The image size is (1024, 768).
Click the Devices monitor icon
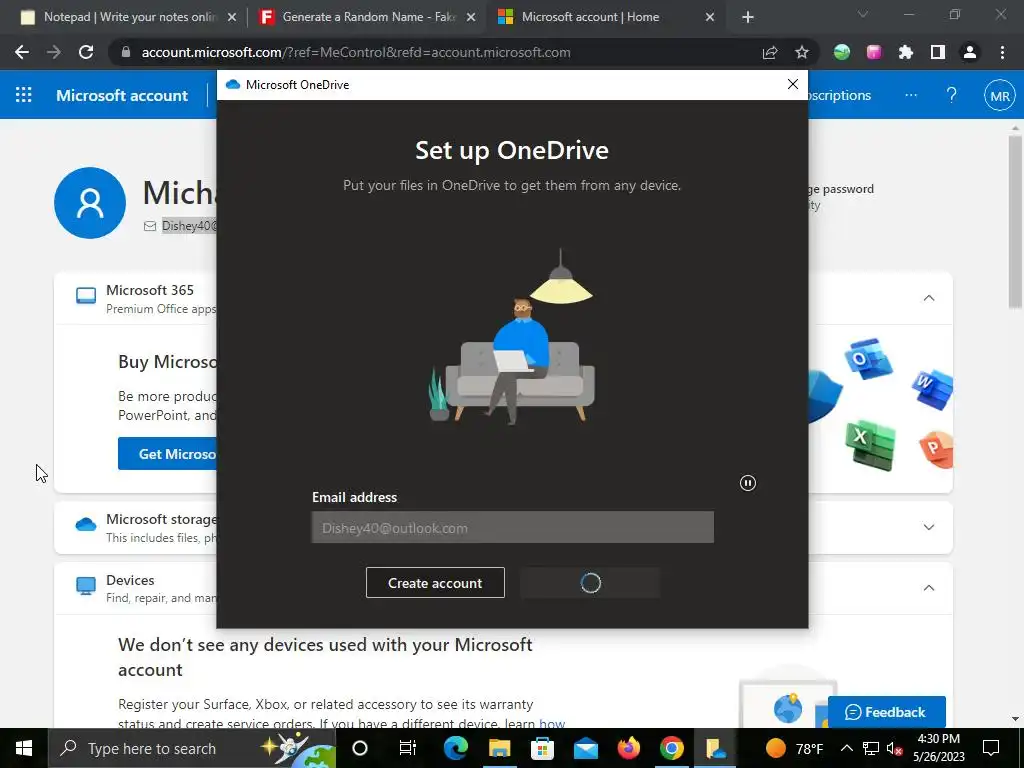(86, 586)
